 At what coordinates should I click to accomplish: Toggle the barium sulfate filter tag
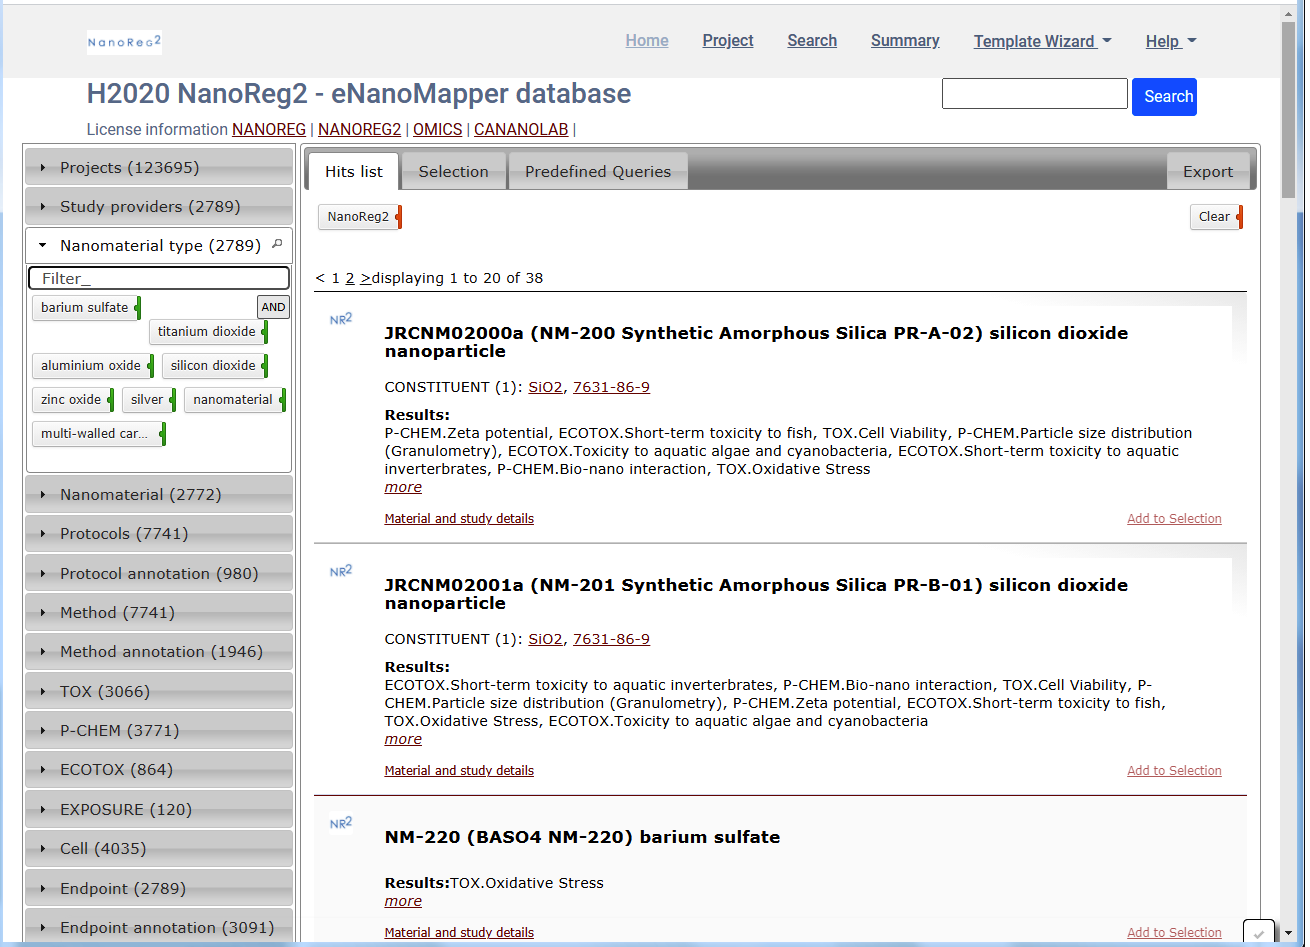coord(85,308)
